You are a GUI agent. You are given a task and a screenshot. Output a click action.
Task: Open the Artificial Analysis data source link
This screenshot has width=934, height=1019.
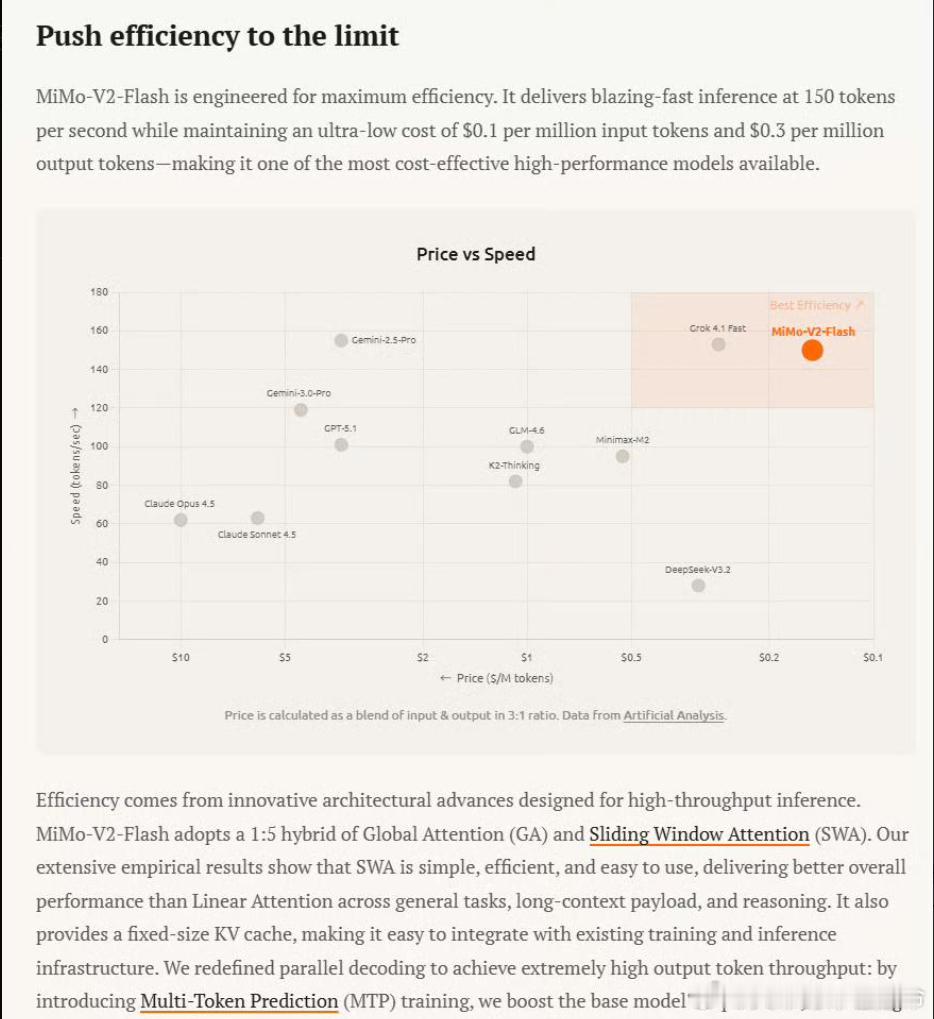[674, 715]
